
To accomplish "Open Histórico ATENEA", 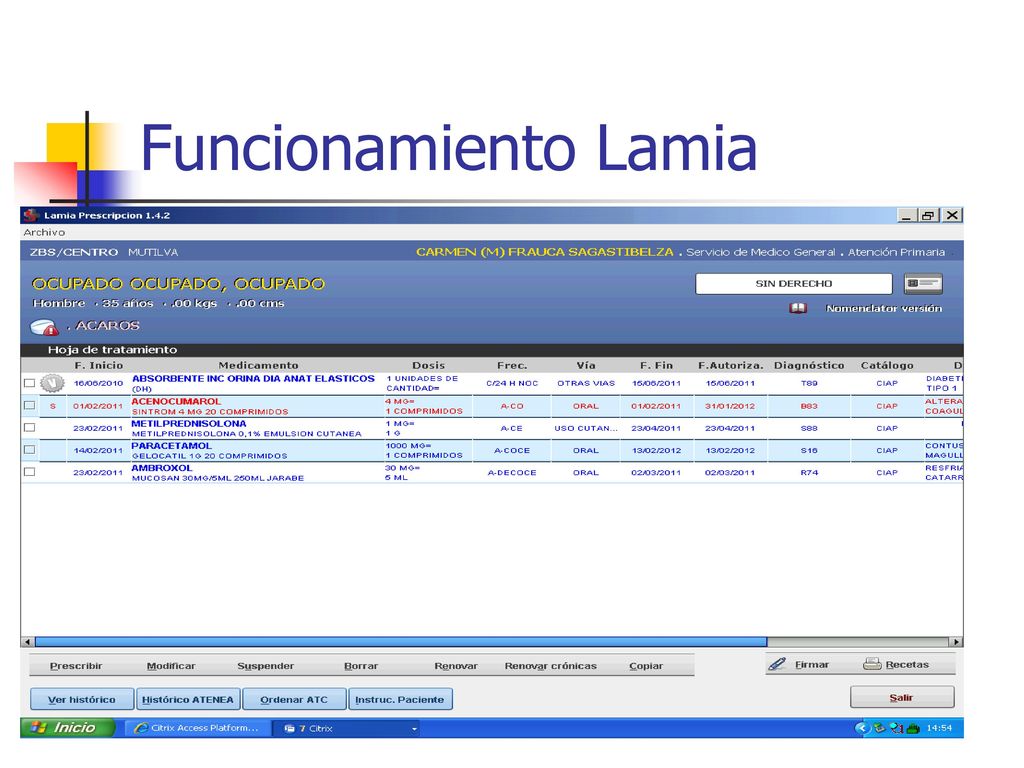I will pos(187,699).
